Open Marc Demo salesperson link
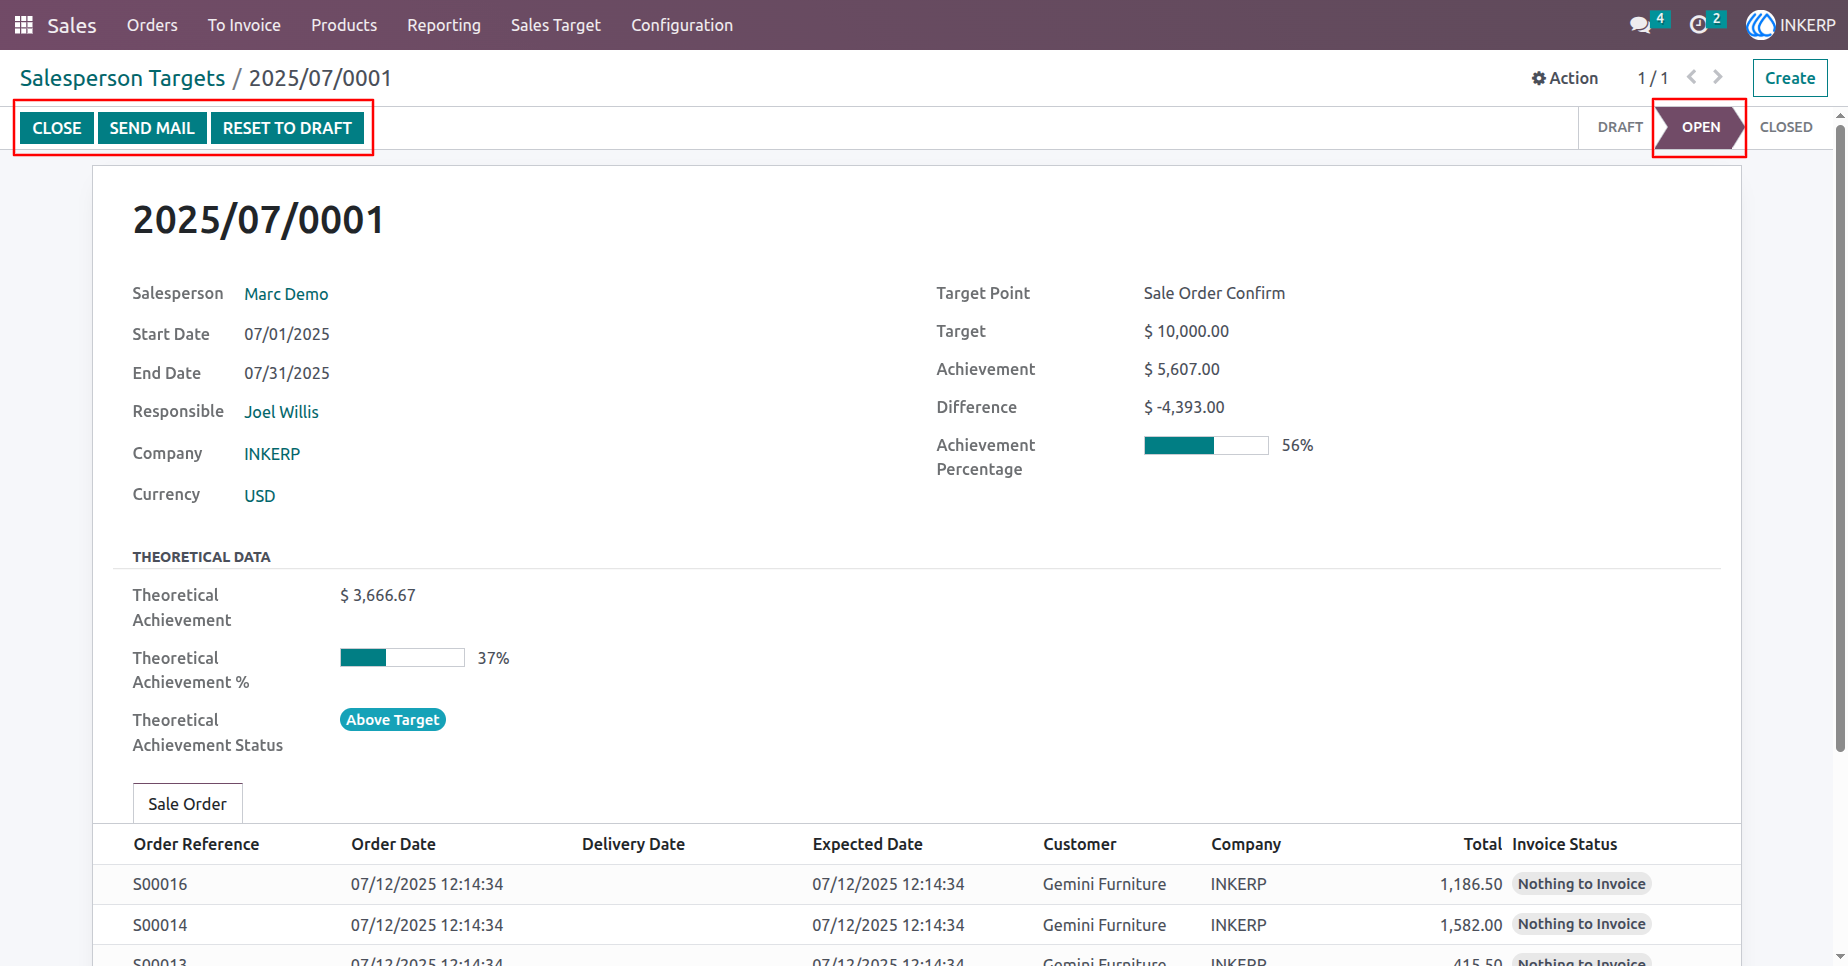Screen dimensions: 1848x966 pyautogui.click(x=286, y=294)
